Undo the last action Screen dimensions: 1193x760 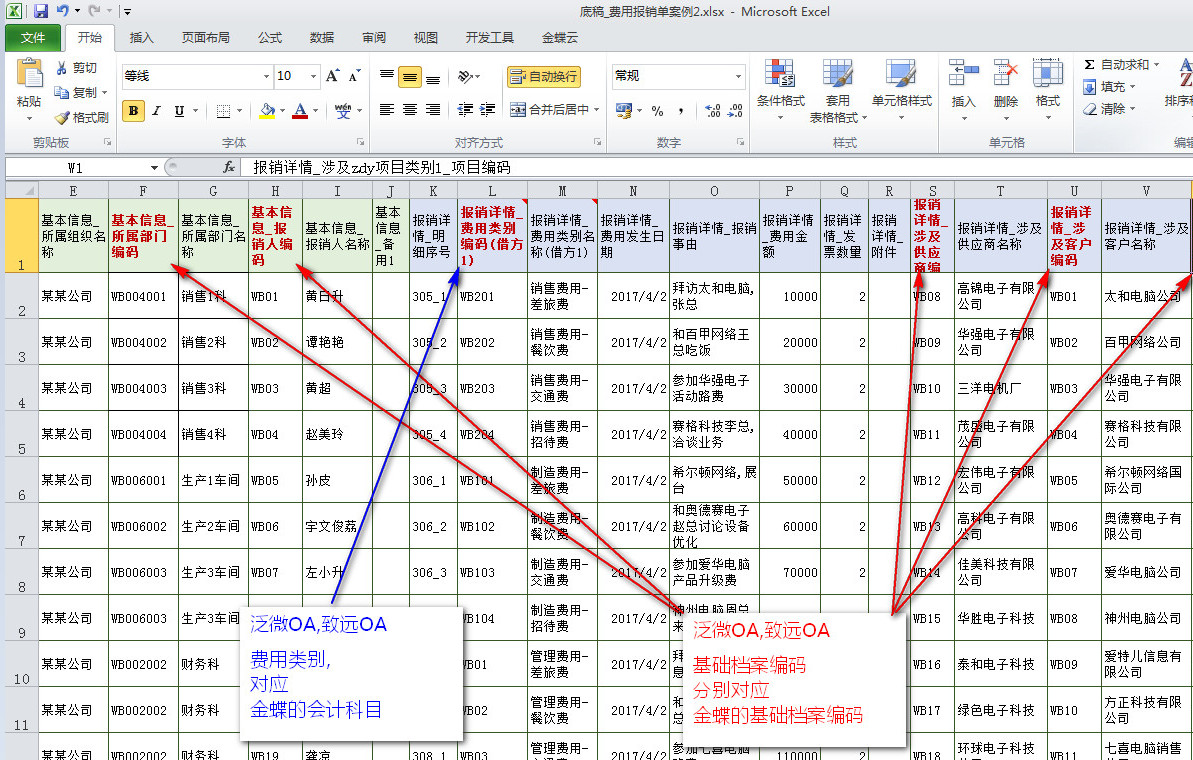62,11
